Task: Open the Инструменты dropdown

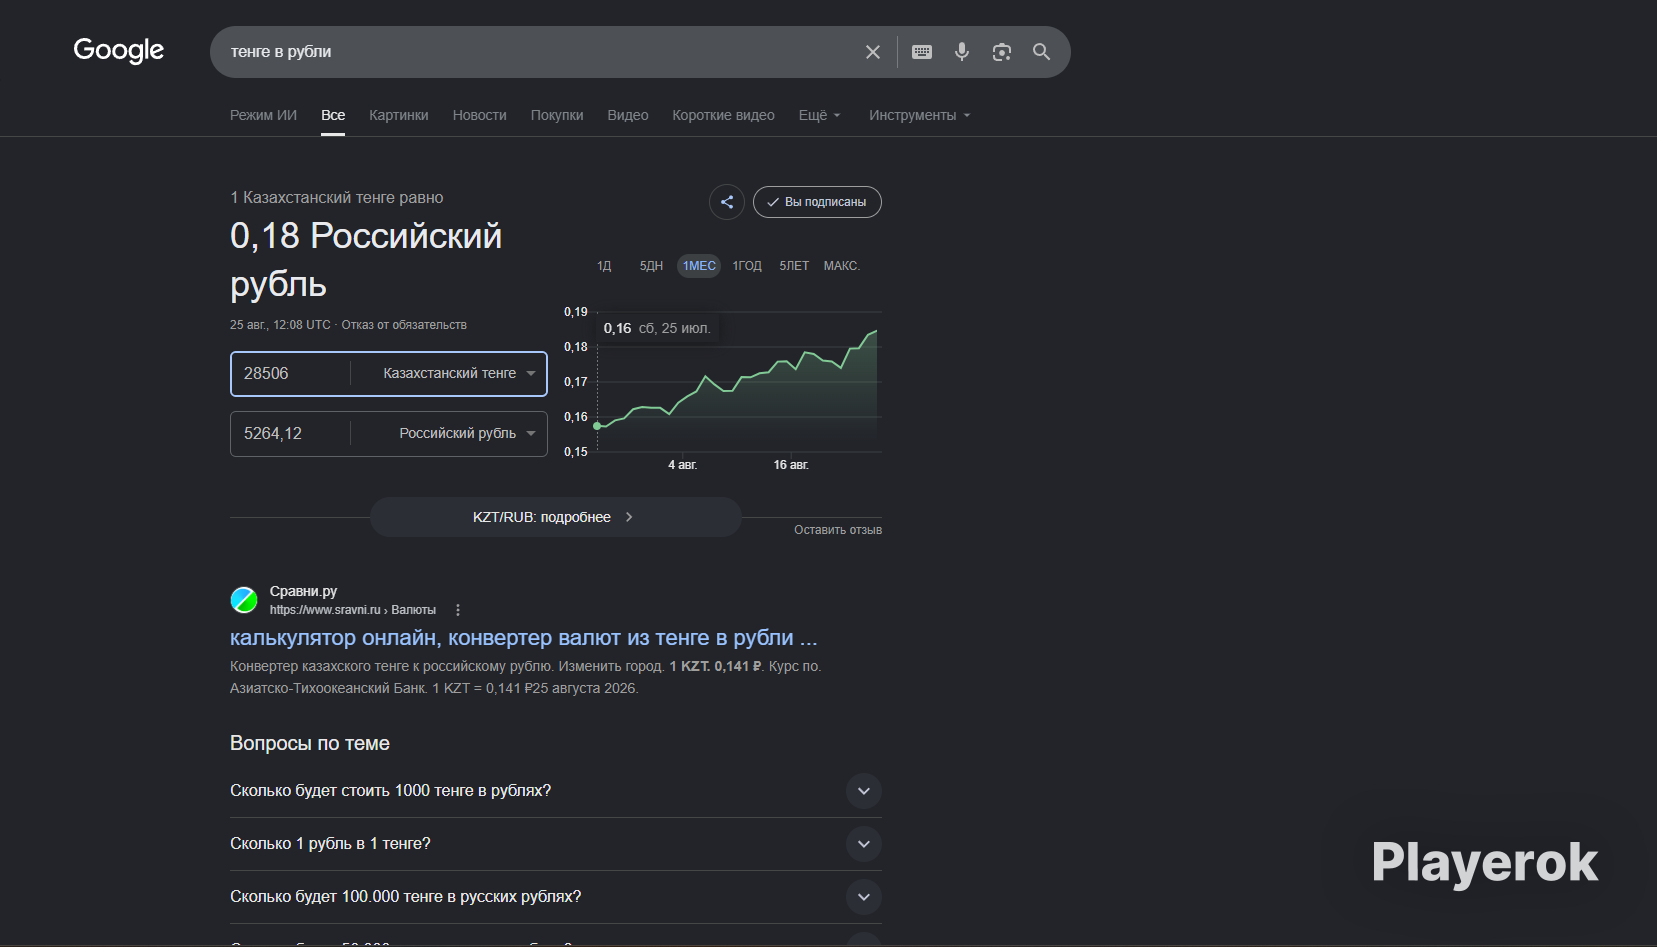Action: (x=919, y=115)
